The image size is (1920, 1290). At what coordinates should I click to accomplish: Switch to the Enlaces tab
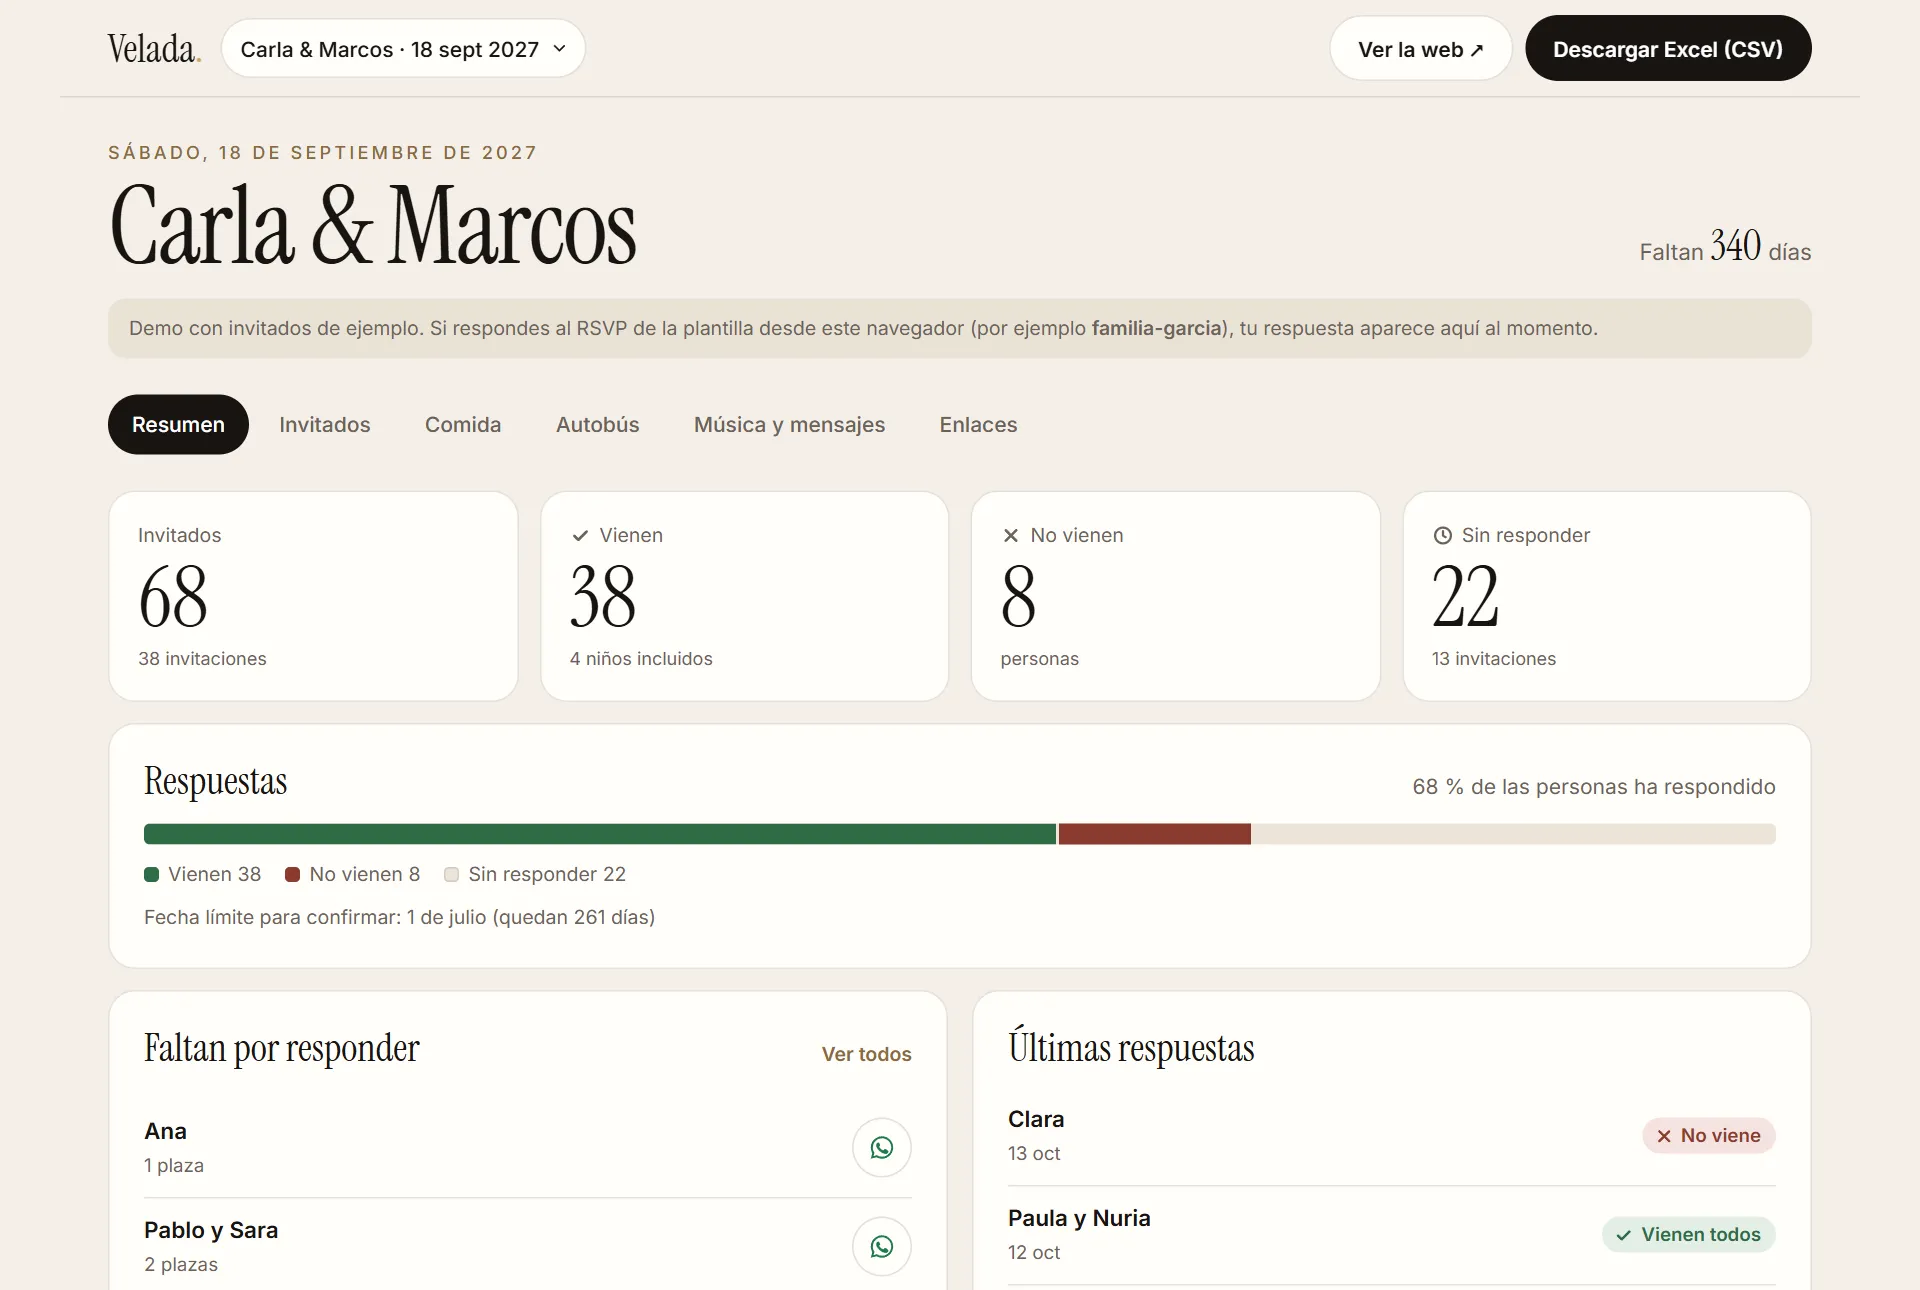pos(978,425)
